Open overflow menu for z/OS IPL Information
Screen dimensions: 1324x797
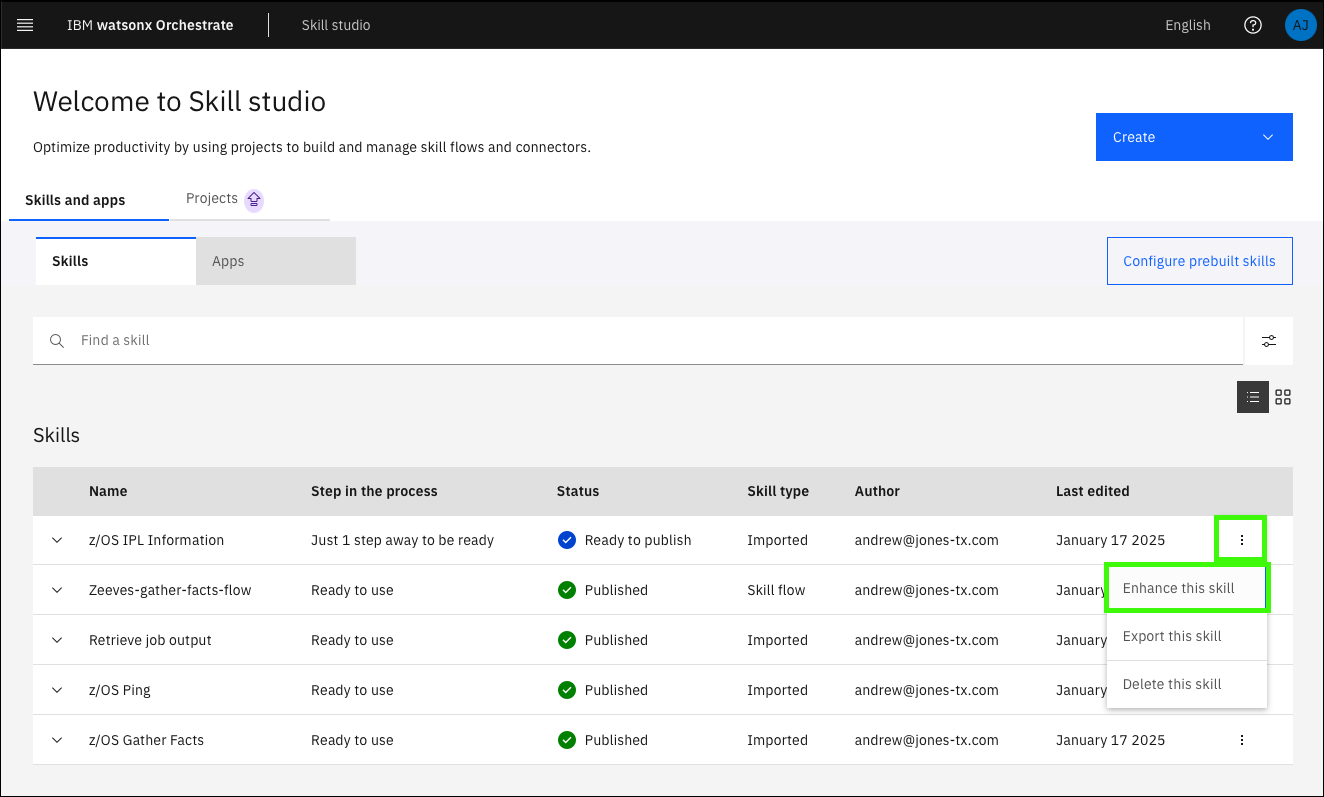click(1241, 540)
